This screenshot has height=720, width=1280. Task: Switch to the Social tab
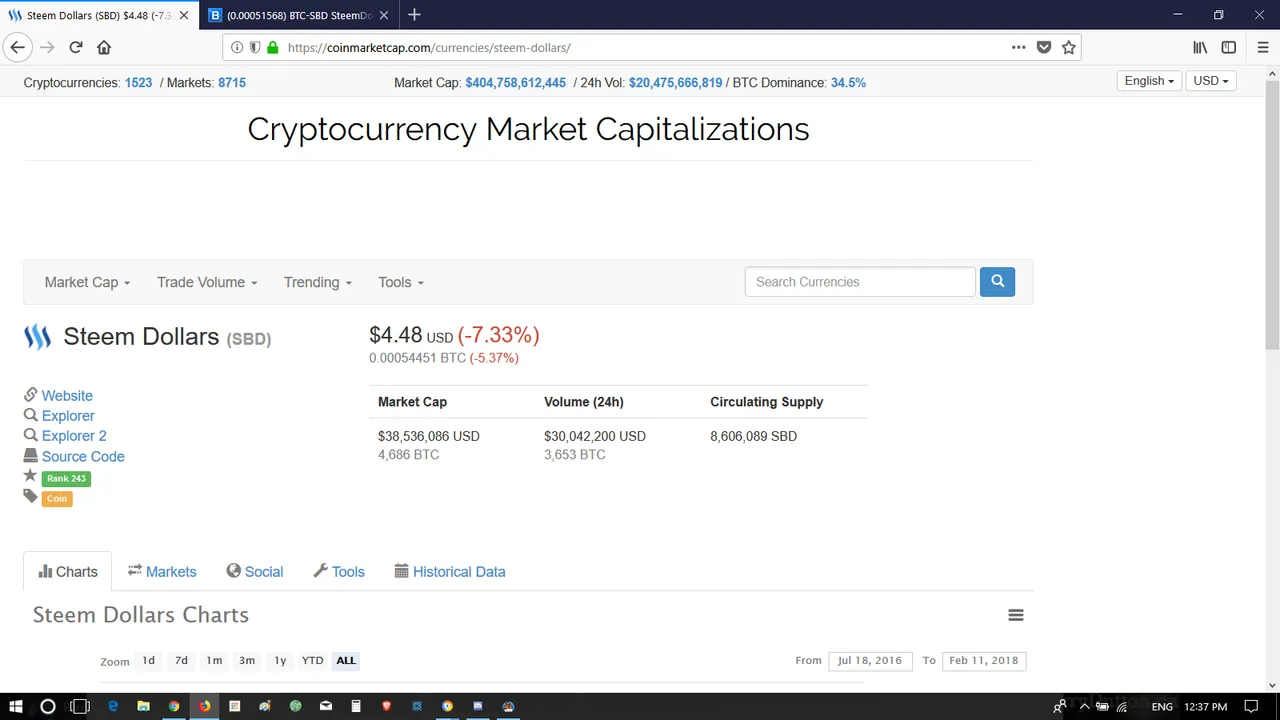tap(255, 572)
